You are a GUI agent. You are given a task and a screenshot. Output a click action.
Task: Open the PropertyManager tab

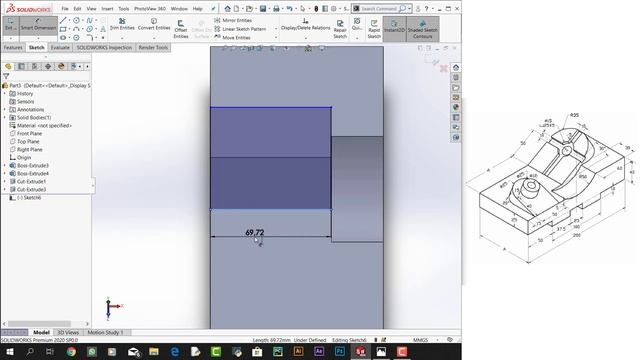pyautogui.click(x=21, y=66)
